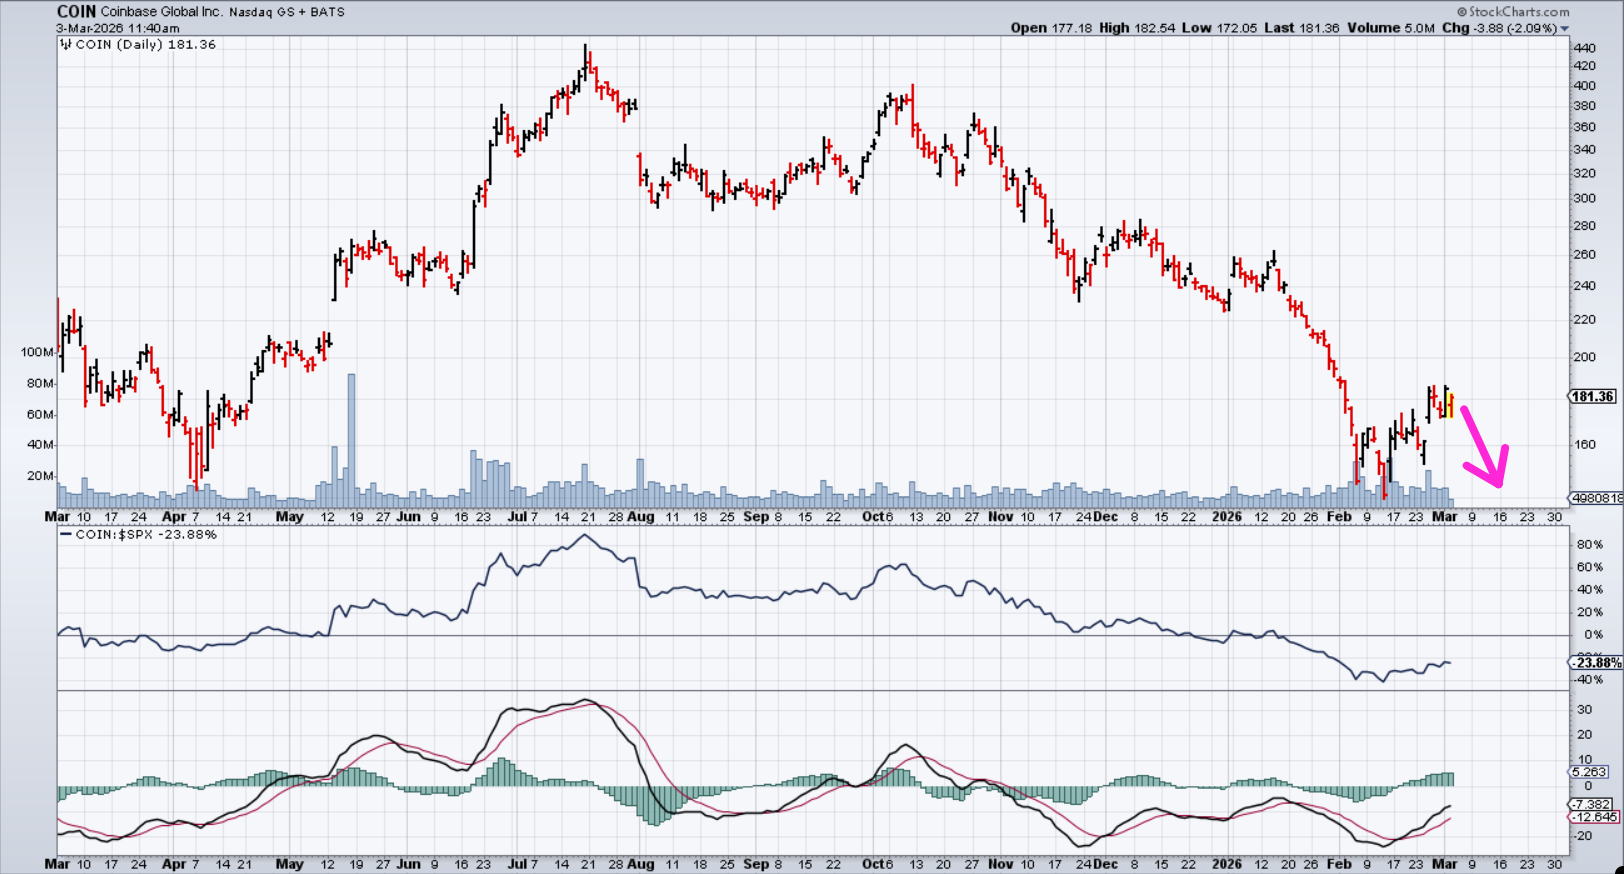Click the line legend icon before COIN:$SPX
The image size is (1624, 874).
(x=66, y=535)
